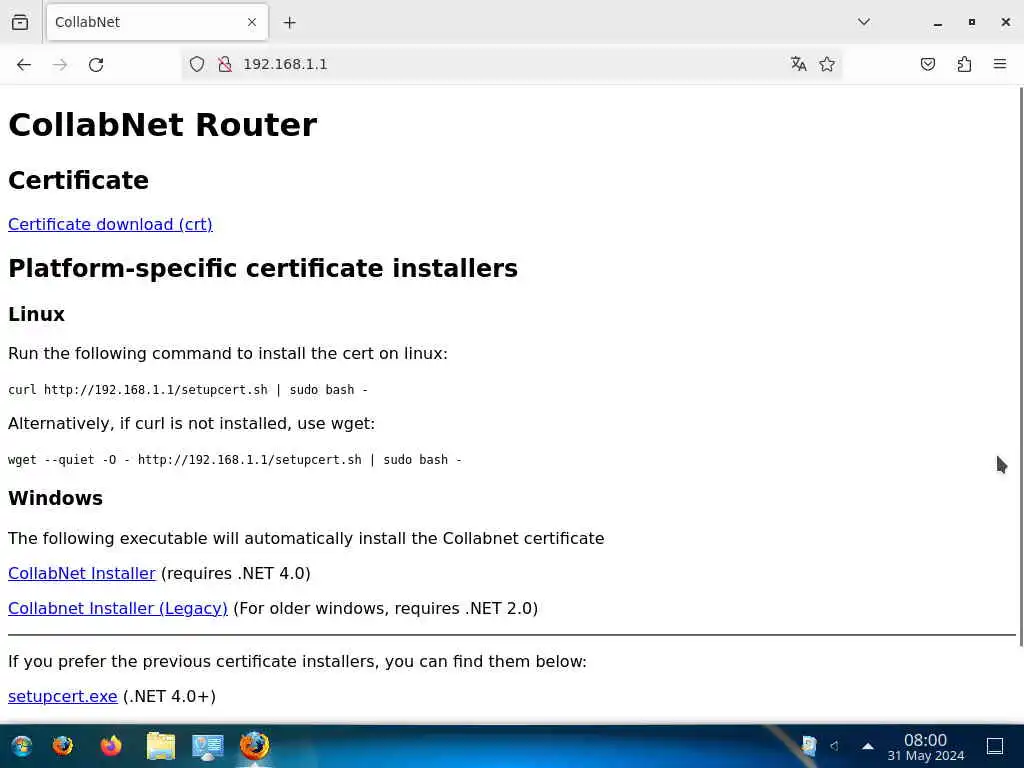Click the system tray document icon
This screenshot has width=1024, height=768.
(808, 746)
